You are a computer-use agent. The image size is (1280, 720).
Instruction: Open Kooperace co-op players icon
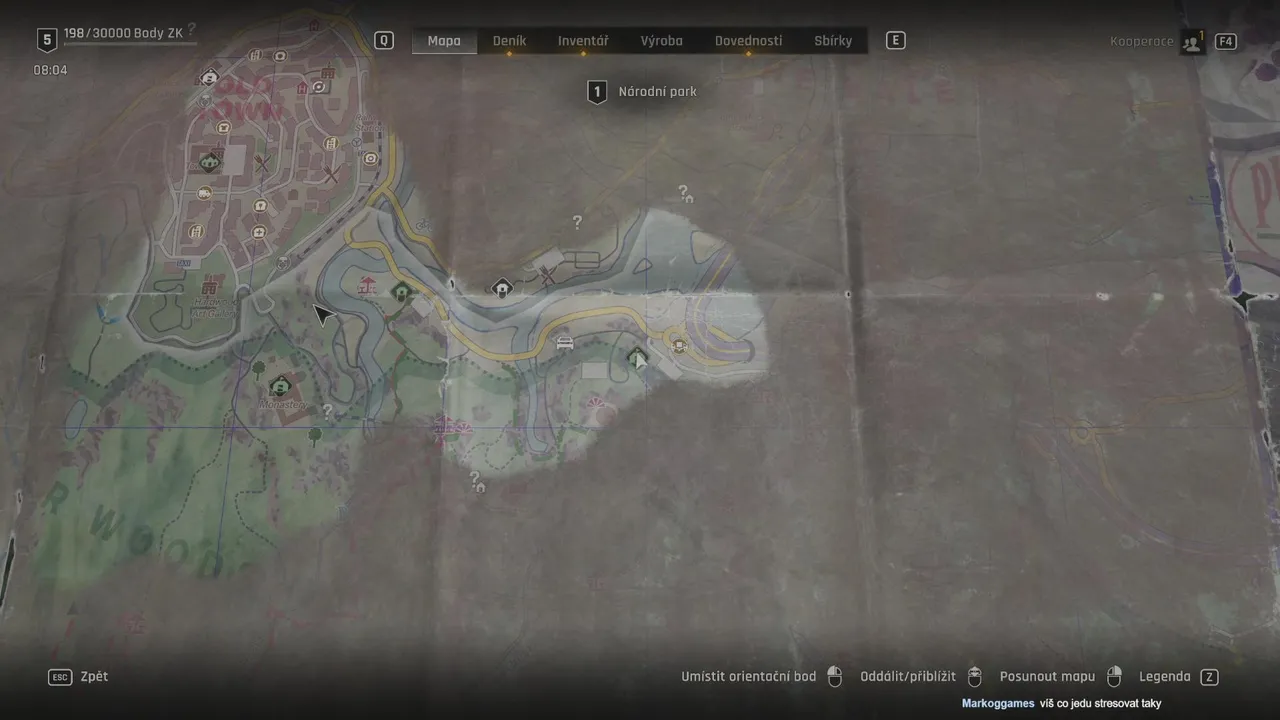[1192, 42]
